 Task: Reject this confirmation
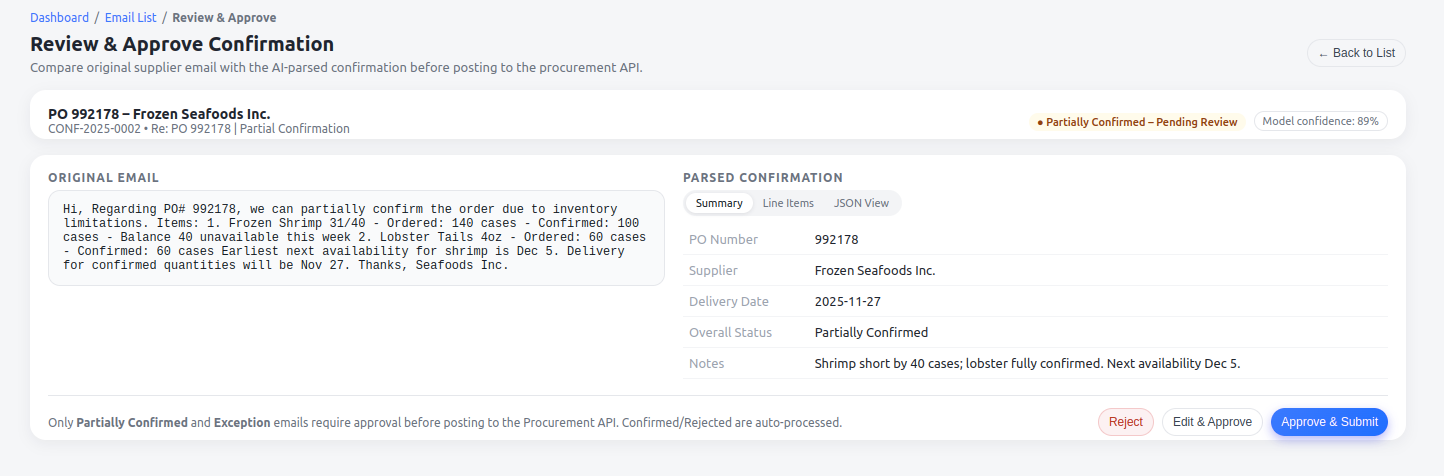tap(1125, 422)
